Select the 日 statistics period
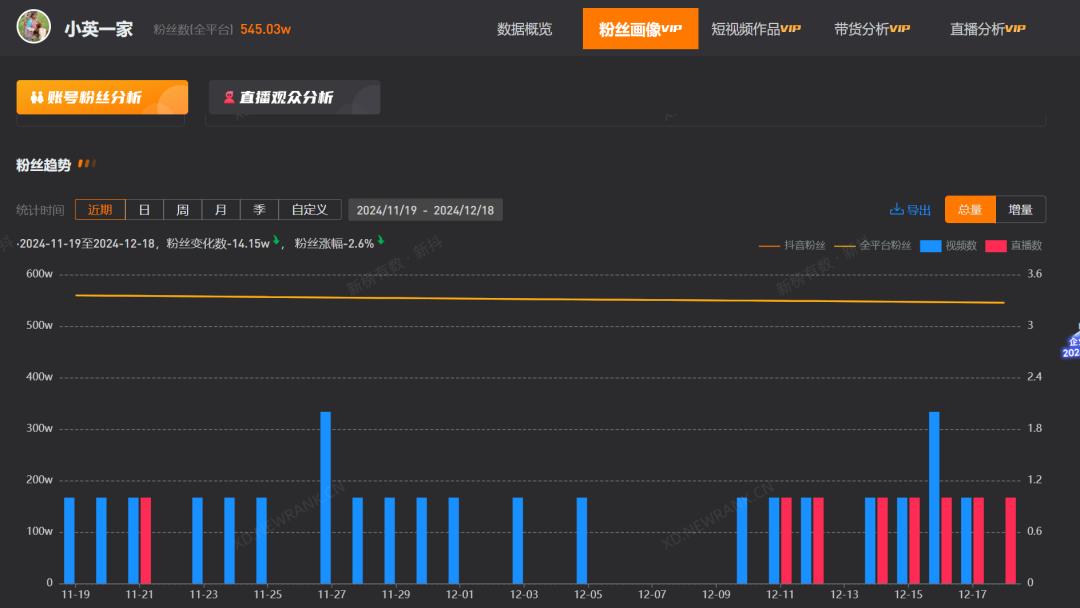This screenshot has width=1080, height=608. click(x=144, y=210)
